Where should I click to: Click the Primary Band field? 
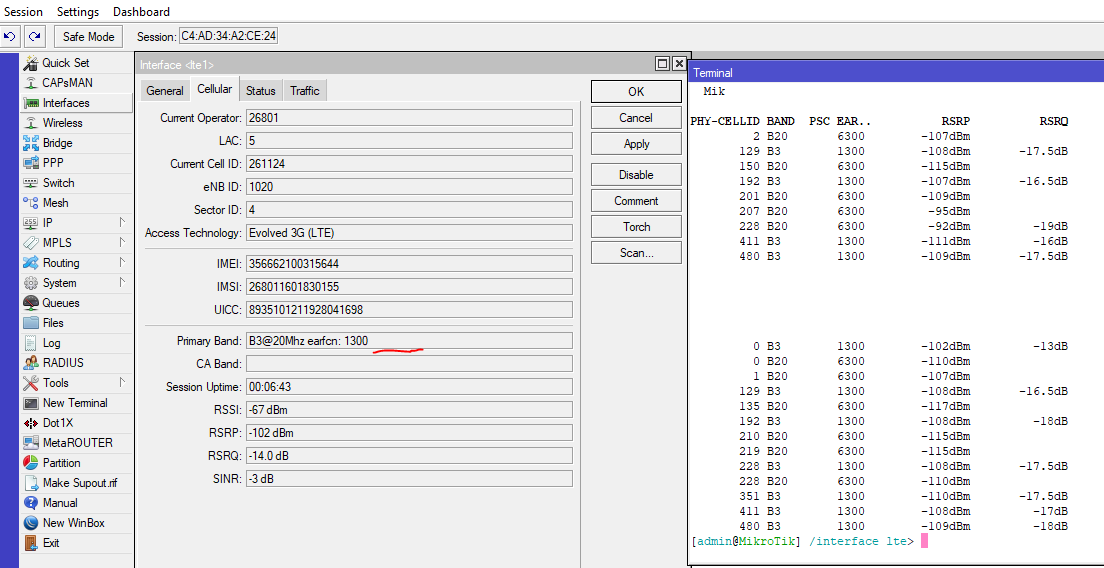pos(408,341)
